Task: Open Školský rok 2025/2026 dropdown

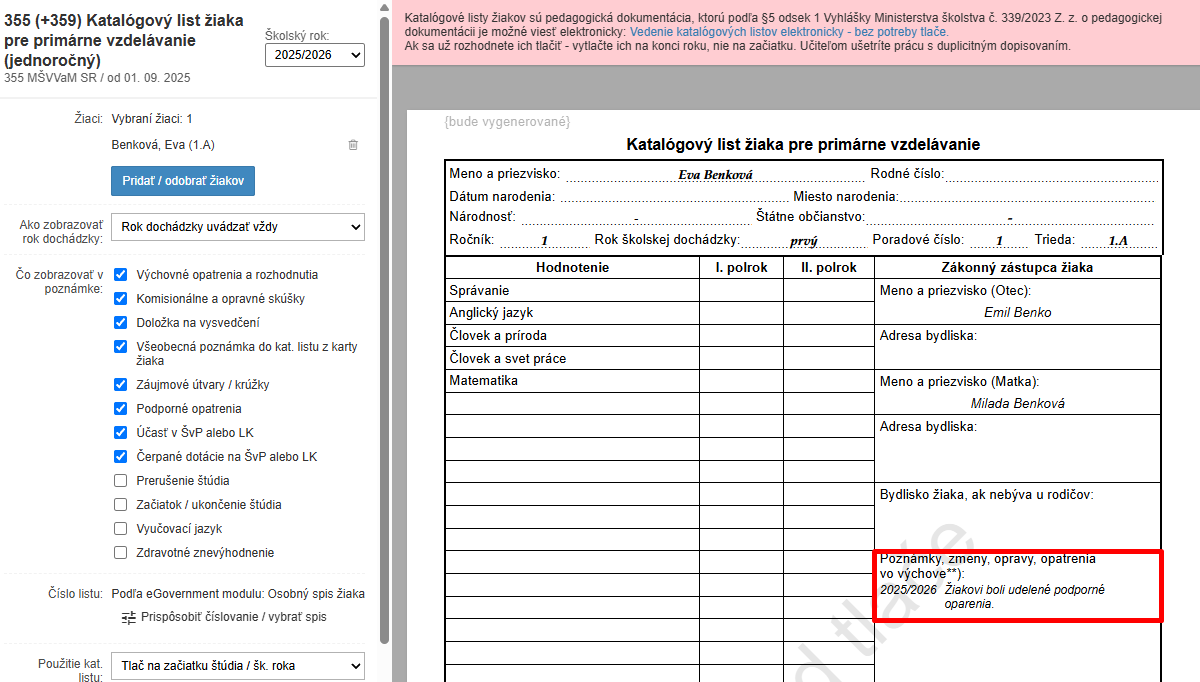Action: pyautogui.click(x=315, y=56)
